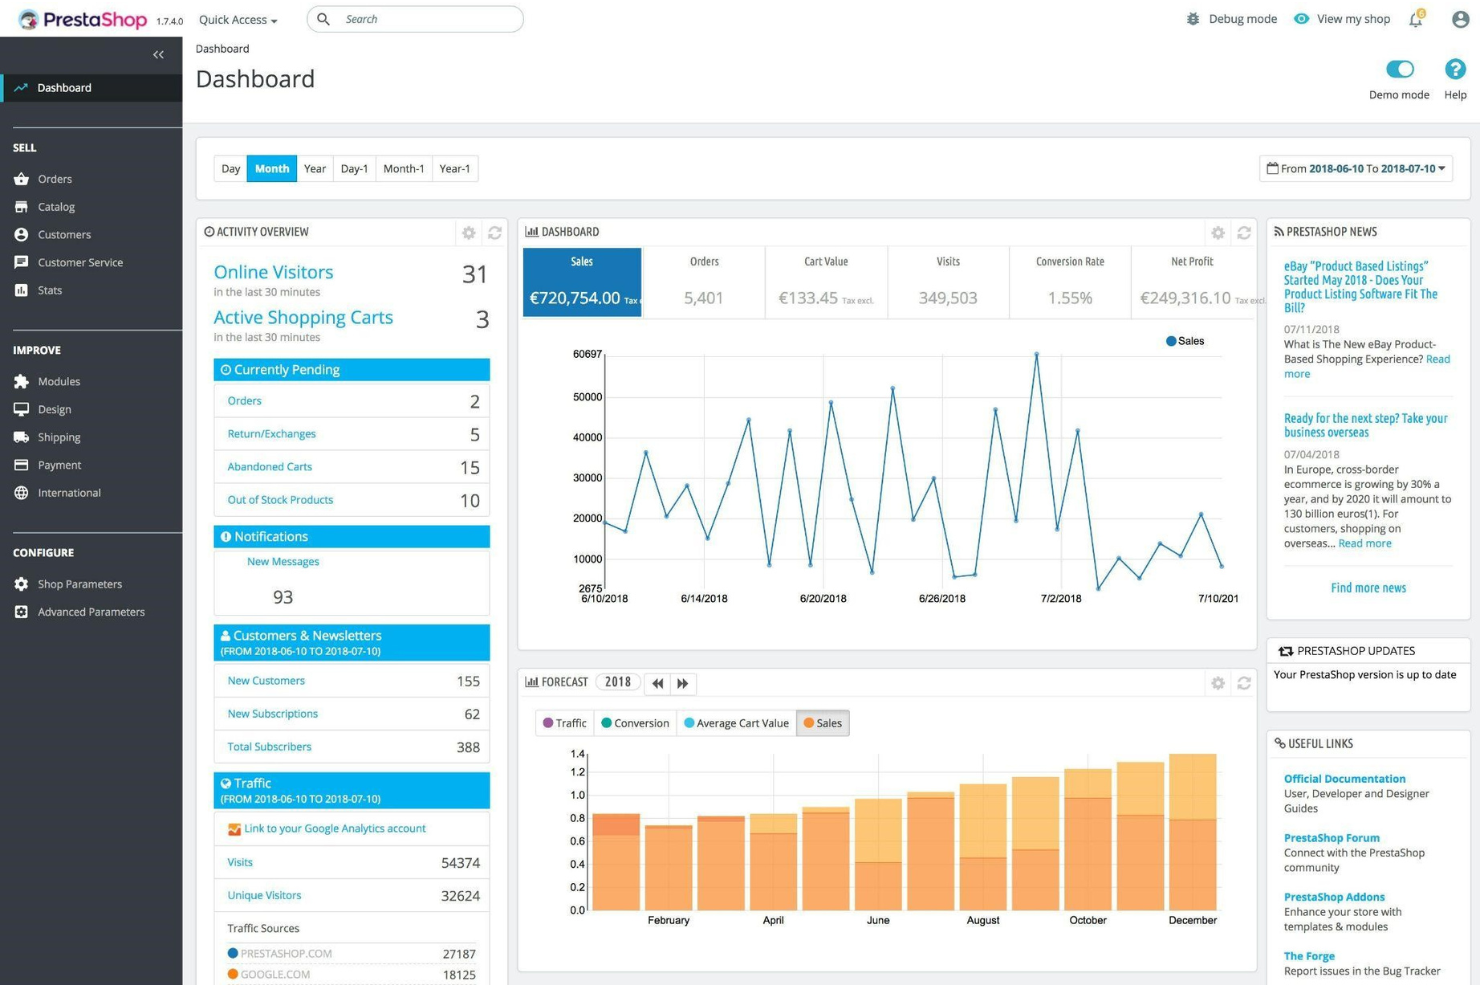Disable Demo mode
1480x987 pixels.
pyautogui.click(x=1399, y=68)
